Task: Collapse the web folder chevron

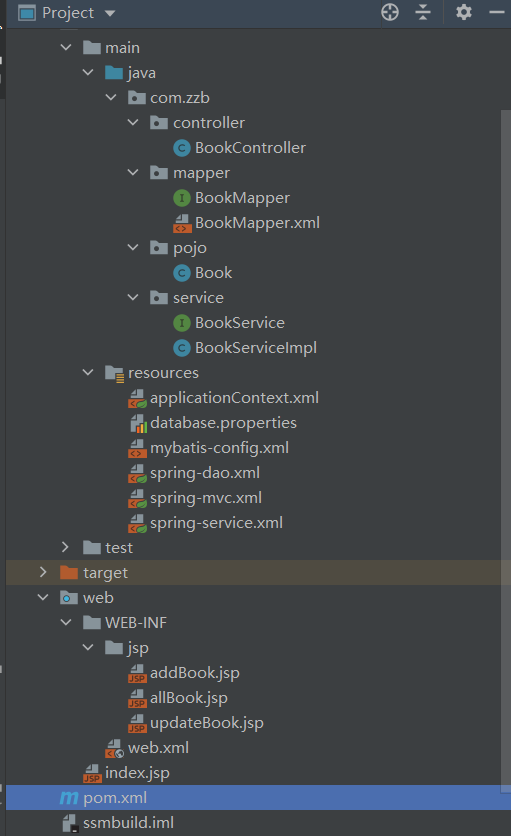Action: tap(44, 598)
